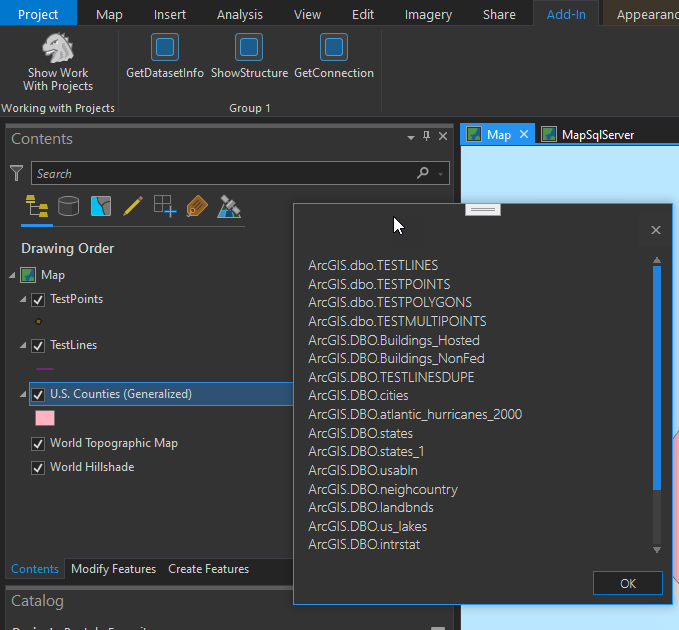The image size is (679, 630).
Task: Select List By Selection icon
Action: pyautogui.click(x=101, y=206)
